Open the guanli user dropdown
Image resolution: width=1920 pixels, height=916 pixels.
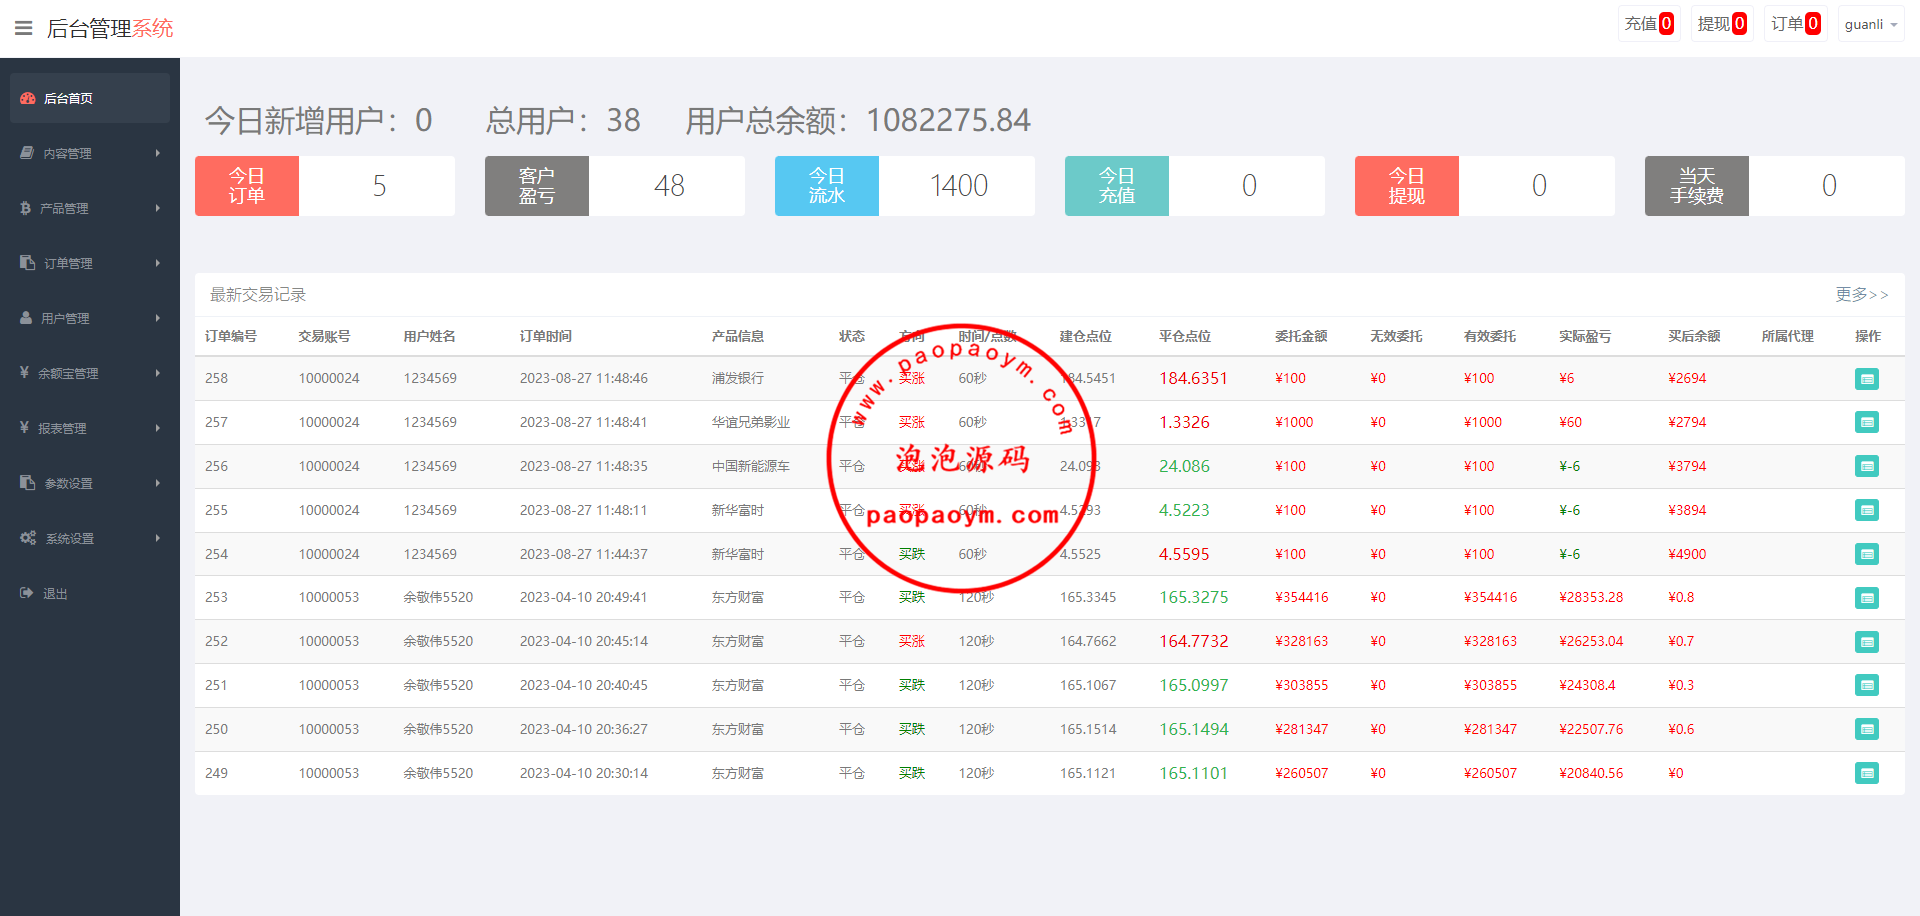pyautogui.click(x=1870, y=24)
